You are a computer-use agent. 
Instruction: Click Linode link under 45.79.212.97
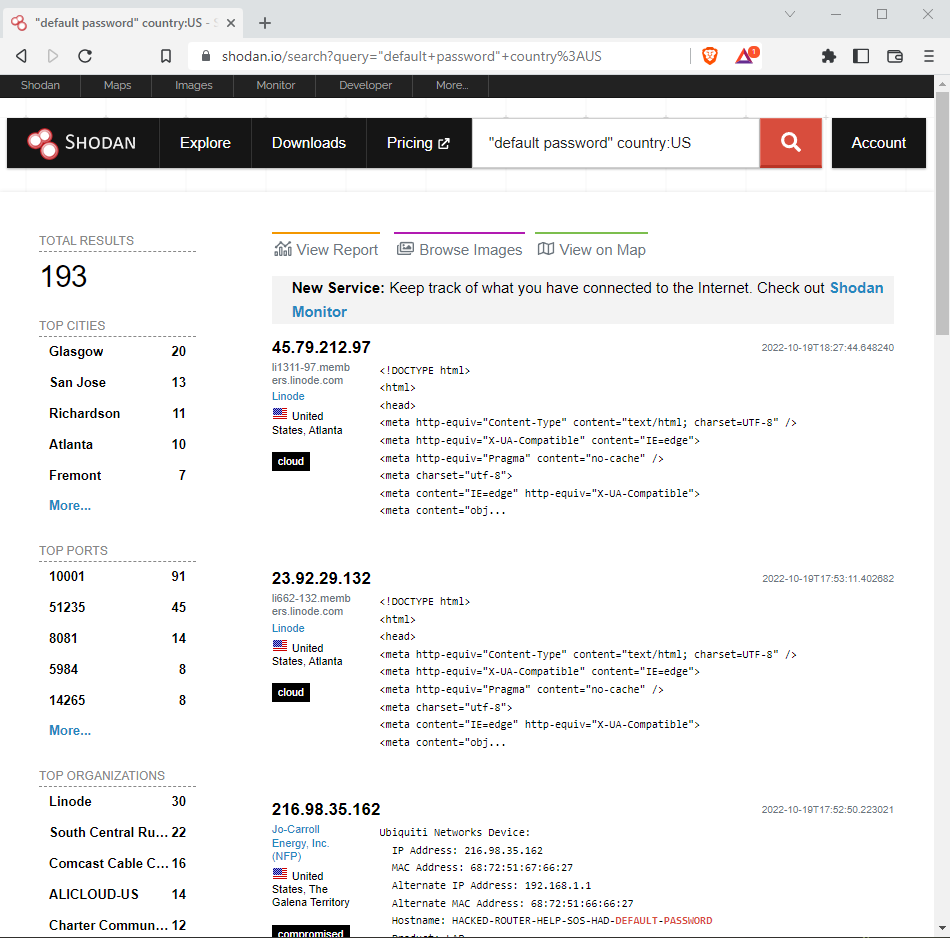pos(288,396)
